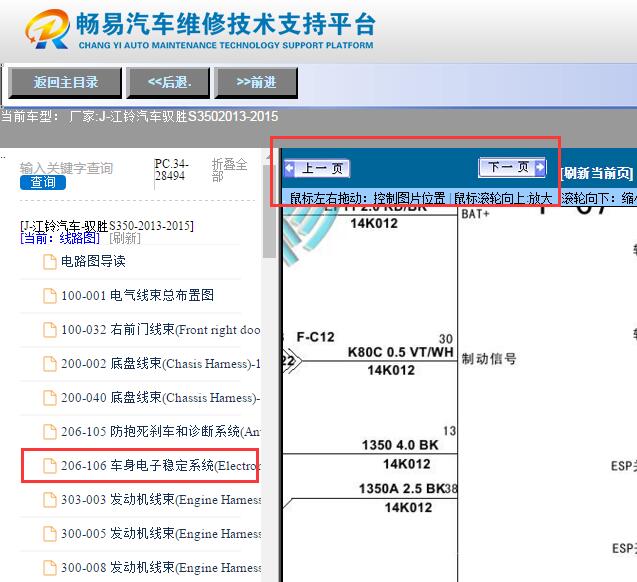Open 200-040 底盘线束 item

click(x=161, y=398)
